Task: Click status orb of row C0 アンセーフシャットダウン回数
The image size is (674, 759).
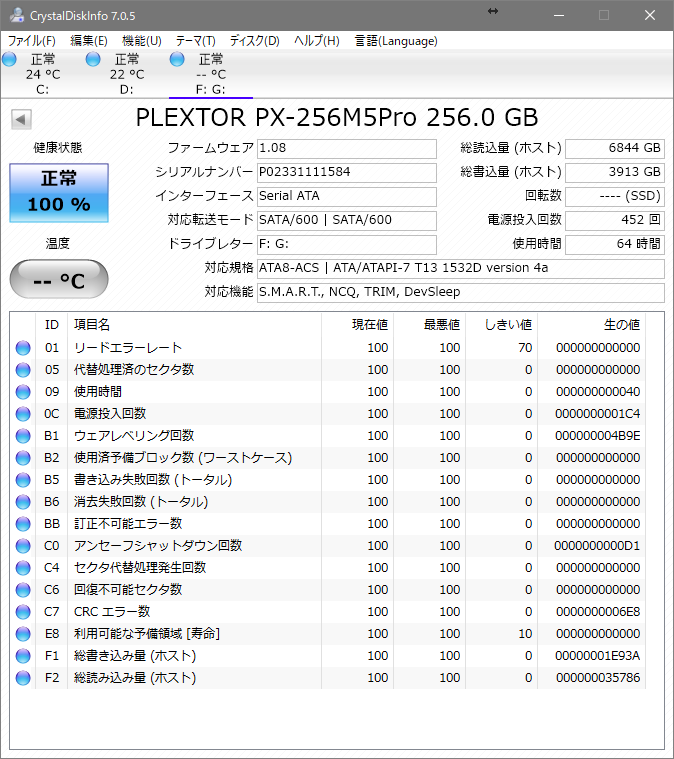Action: pos(23,546)
